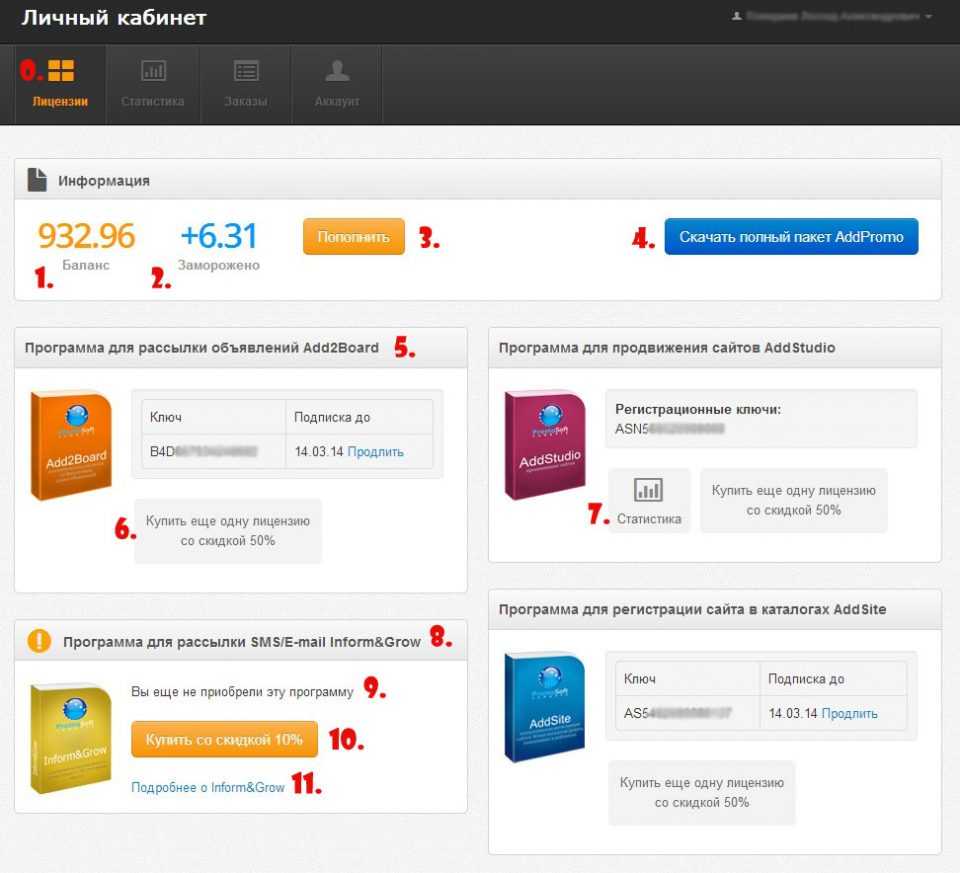Click Продлить for the AddSite subscription

pos(849,714)
